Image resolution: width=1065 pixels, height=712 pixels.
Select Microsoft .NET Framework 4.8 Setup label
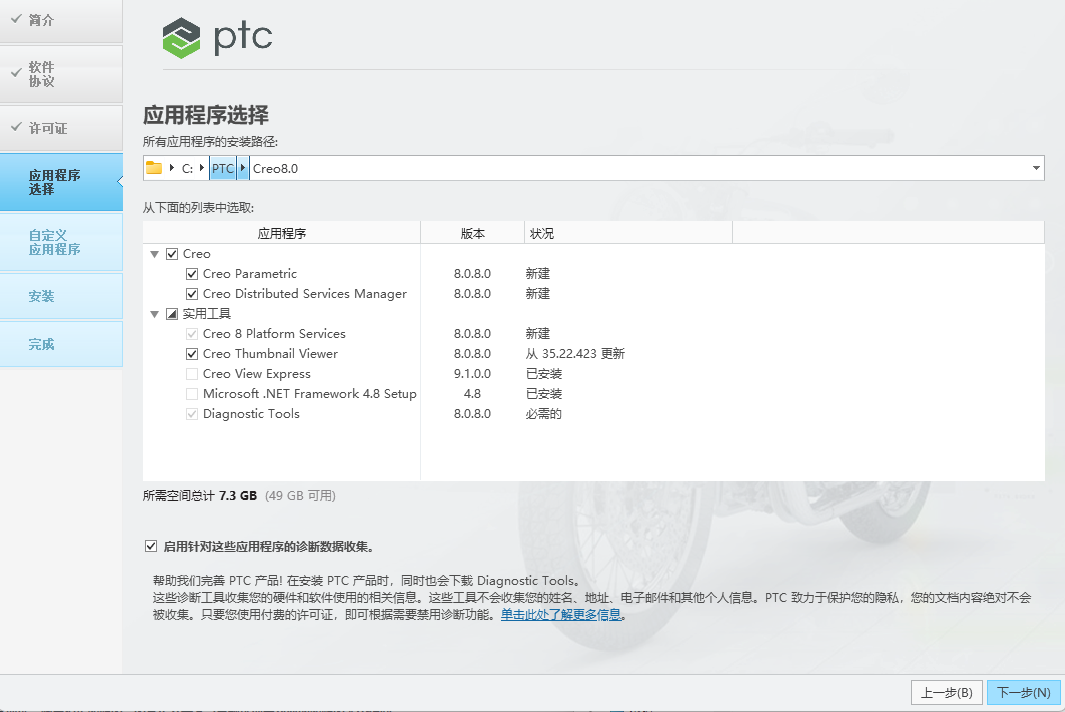coord(310,394)
